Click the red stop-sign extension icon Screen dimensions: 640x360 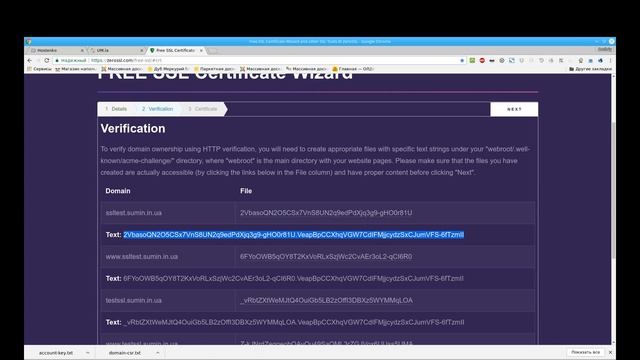[x=482, y=60]
